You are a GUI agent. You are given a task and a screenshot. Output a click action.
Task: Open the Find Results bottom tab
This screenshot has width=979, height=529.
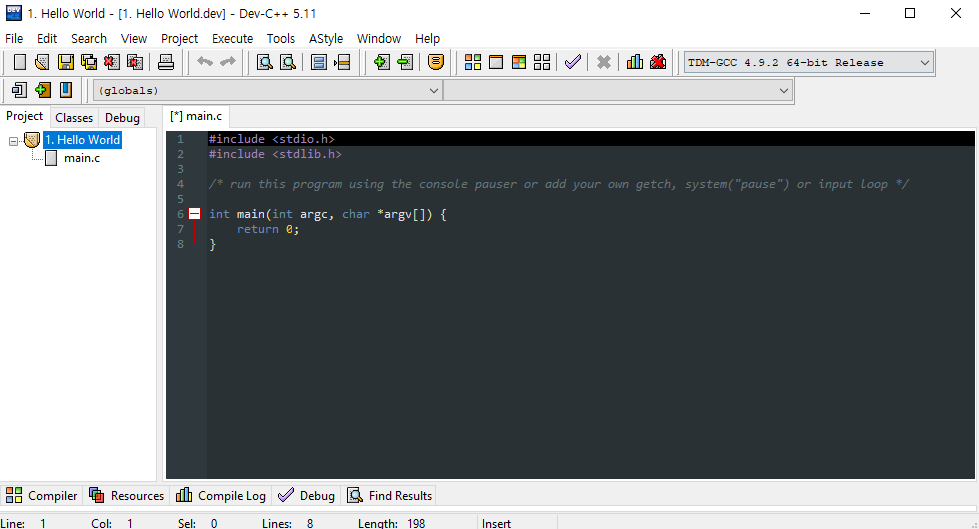pos(390,495)
